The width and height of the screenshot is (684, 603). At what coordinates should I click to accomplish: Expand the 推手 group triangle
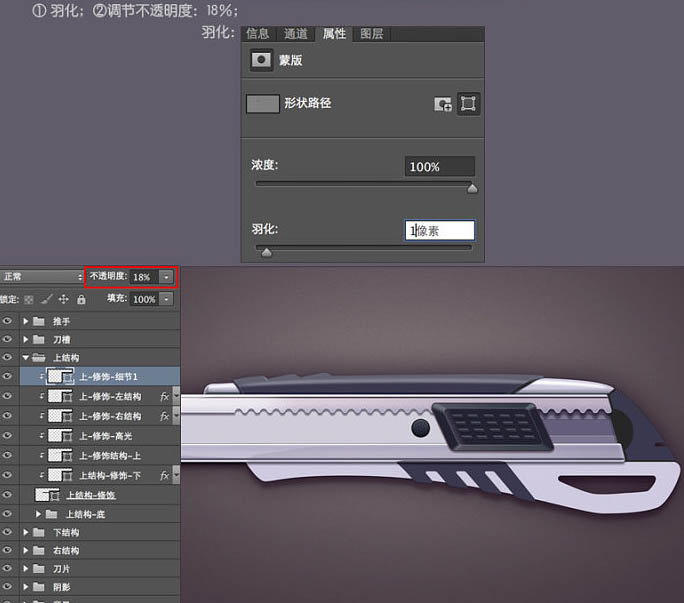[x=26, y=322]
